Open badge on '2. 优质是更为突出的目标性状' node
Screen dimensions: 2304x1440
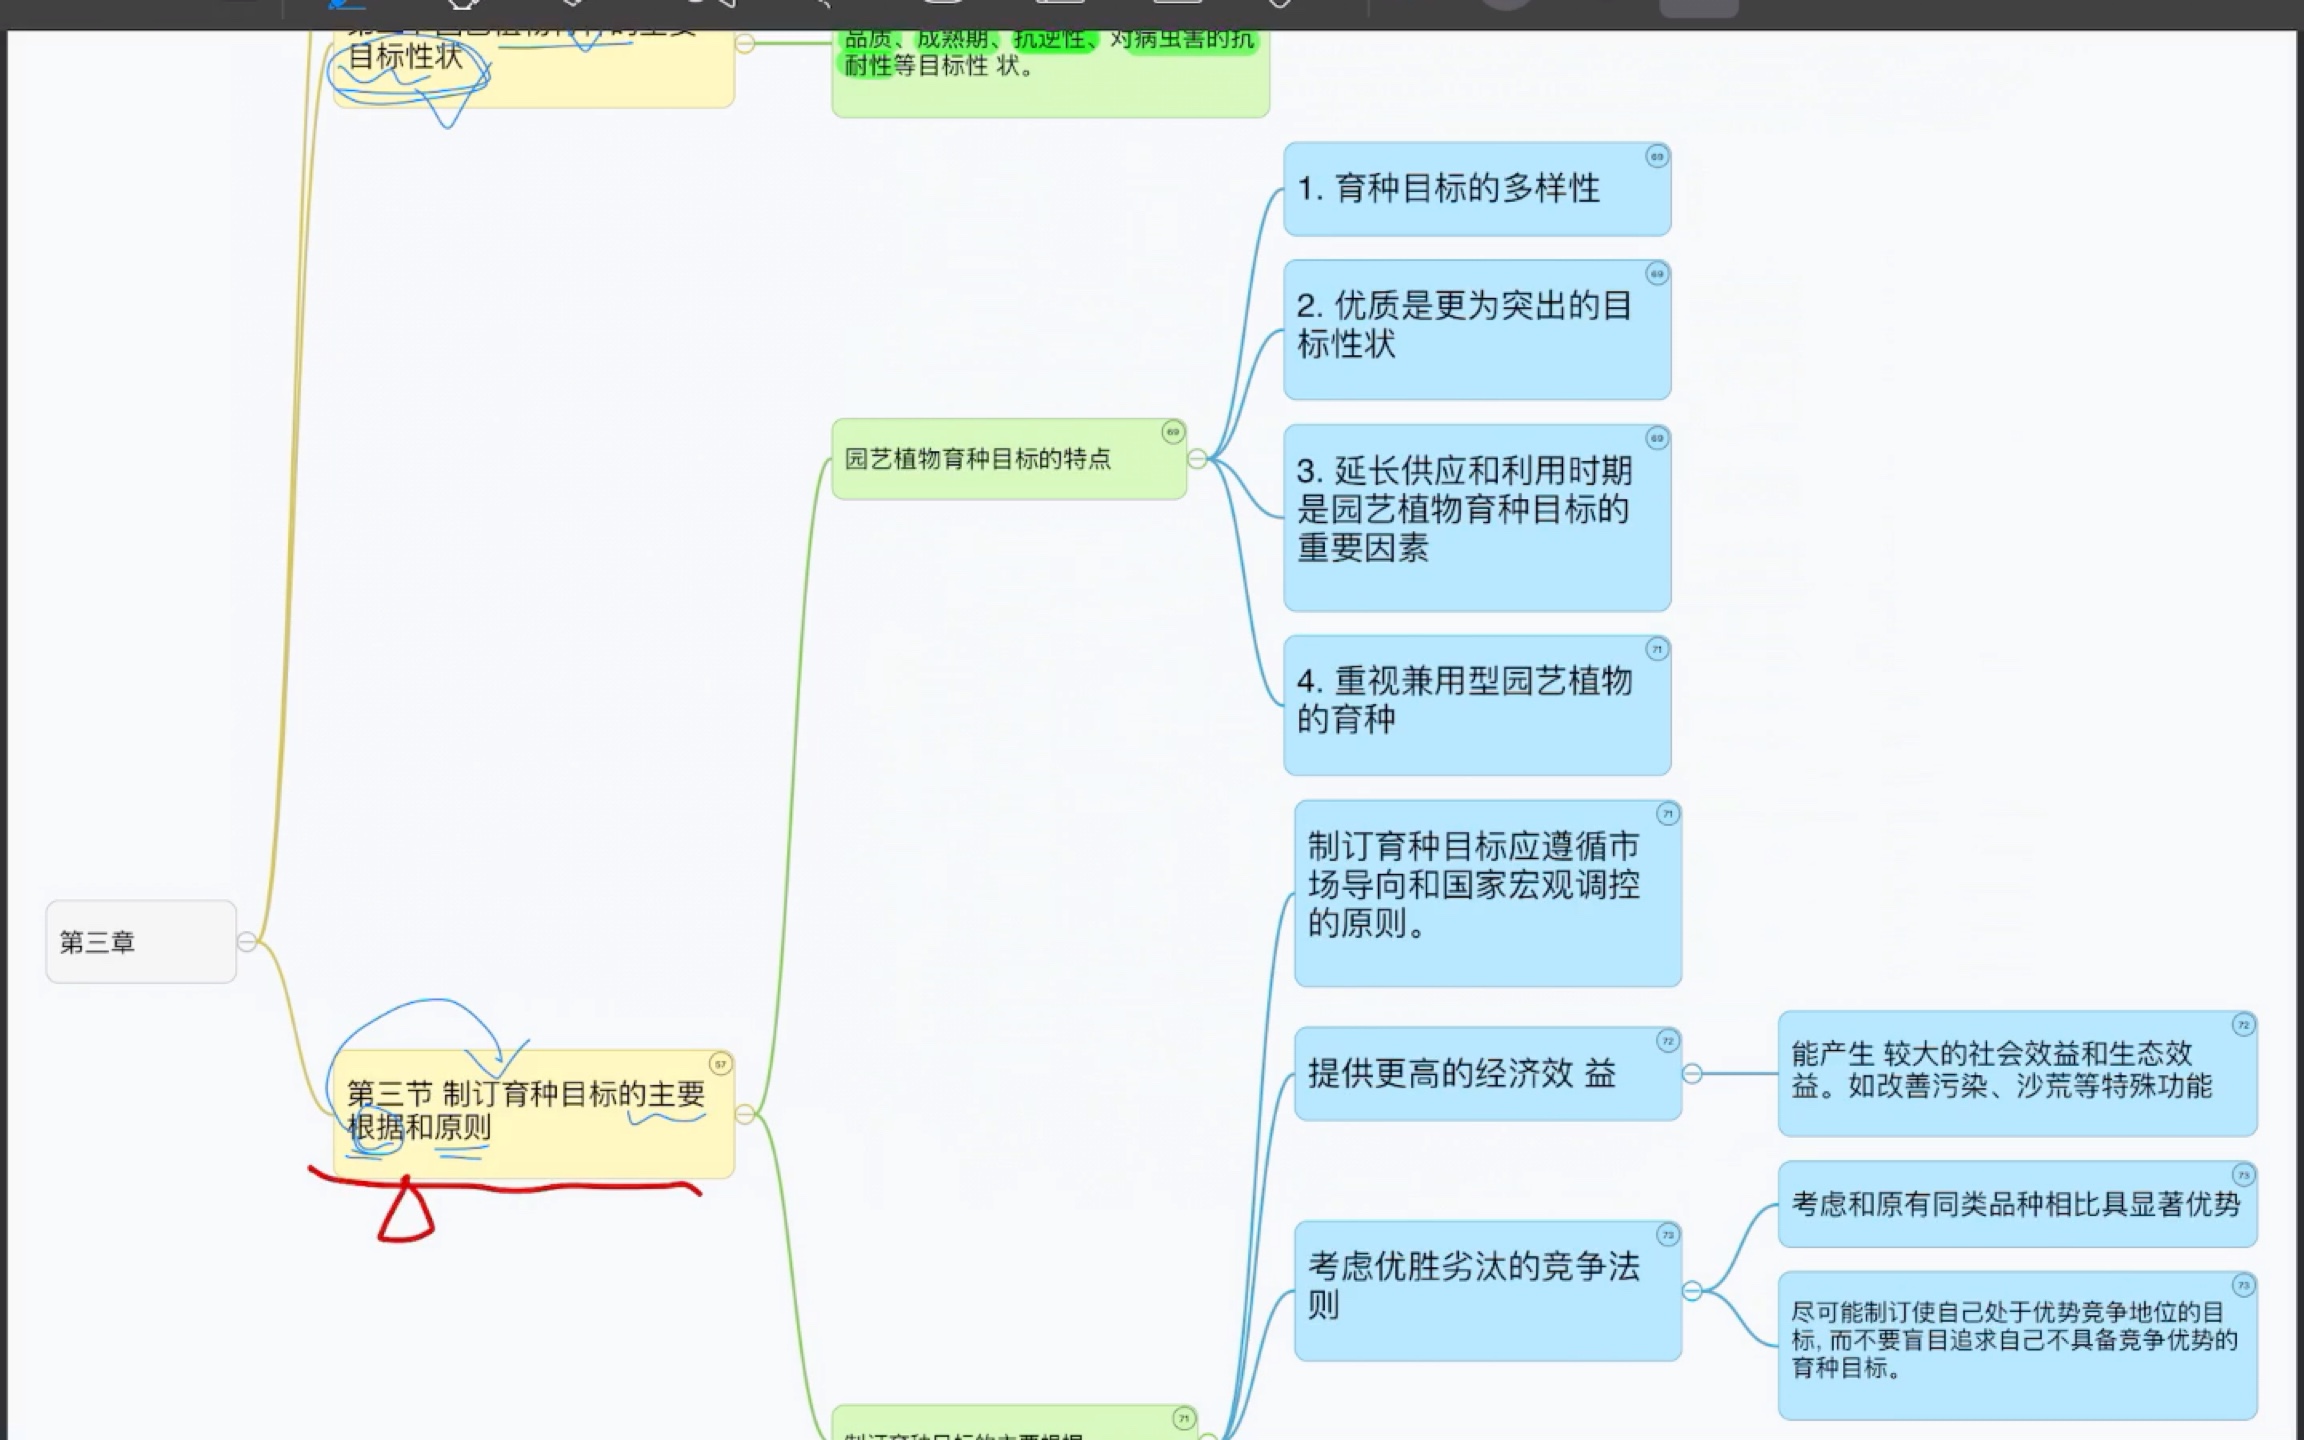coord(1657,274)
